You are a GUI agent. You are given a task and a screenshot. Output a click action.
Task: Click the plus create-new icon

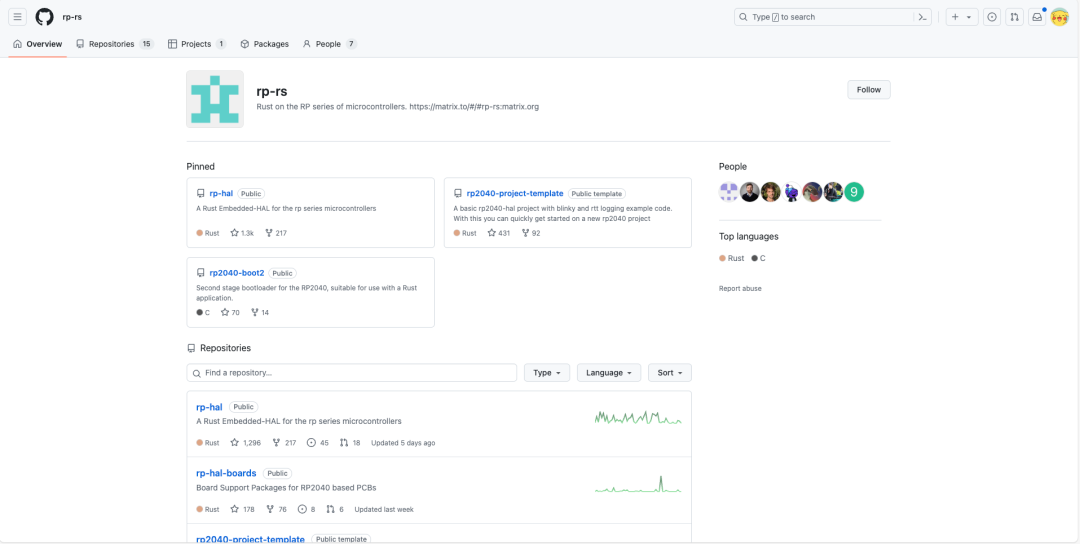click(955, 17)
